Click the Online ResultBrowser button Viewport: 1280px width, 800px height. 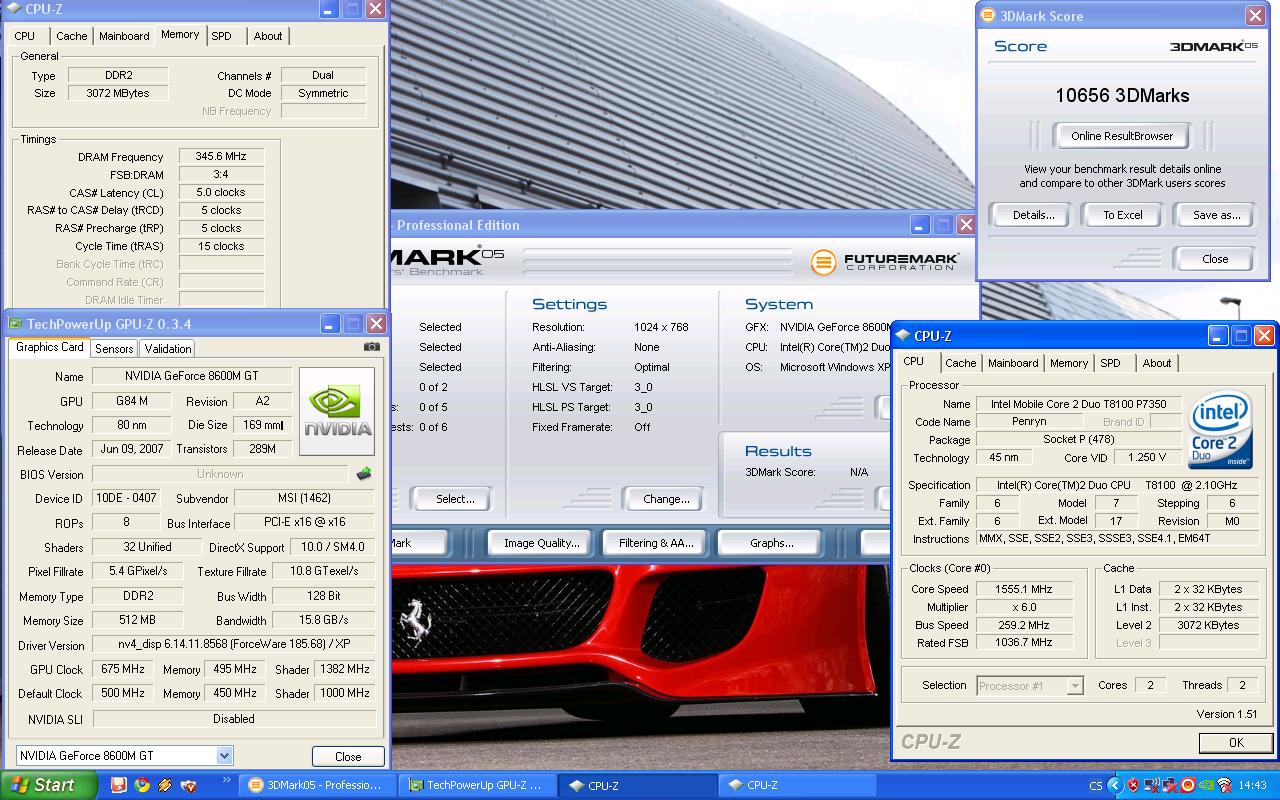[x=1122, y=136]
